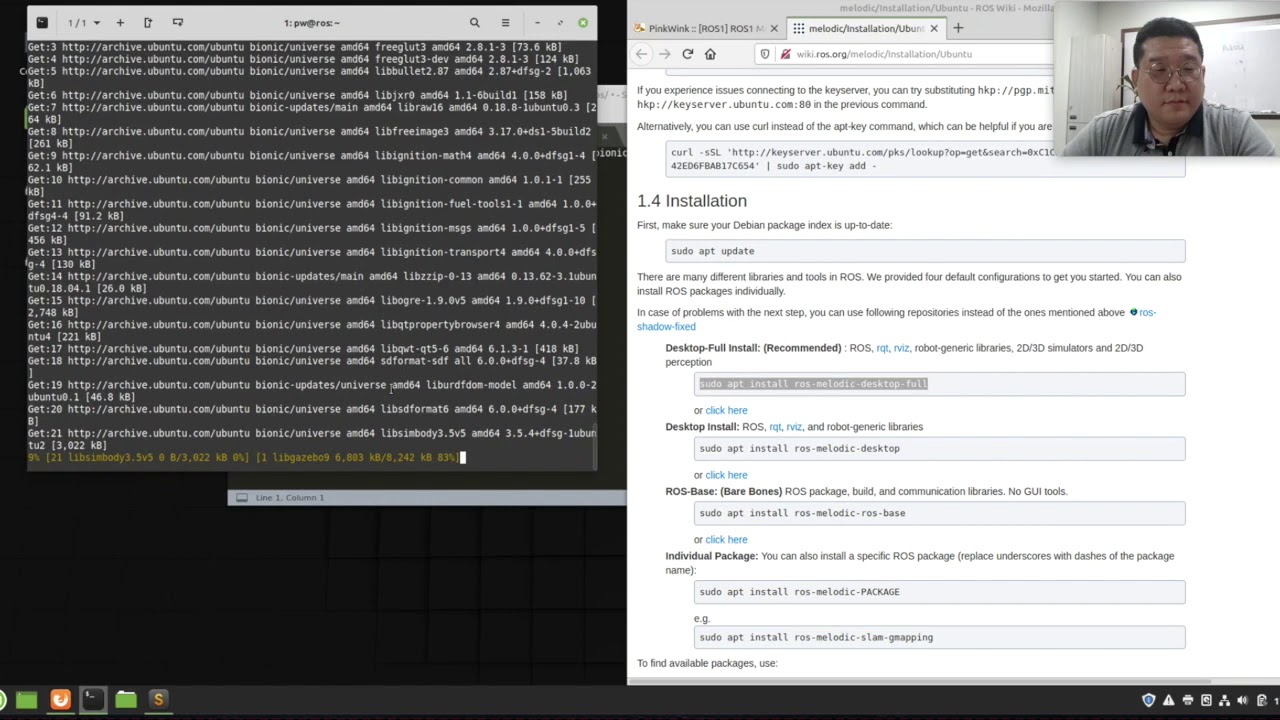1280x720 pixels.
Task: Click the terminal title "1: pw@ros:~"
Action: pyautogui.click(x=311, y=22)
